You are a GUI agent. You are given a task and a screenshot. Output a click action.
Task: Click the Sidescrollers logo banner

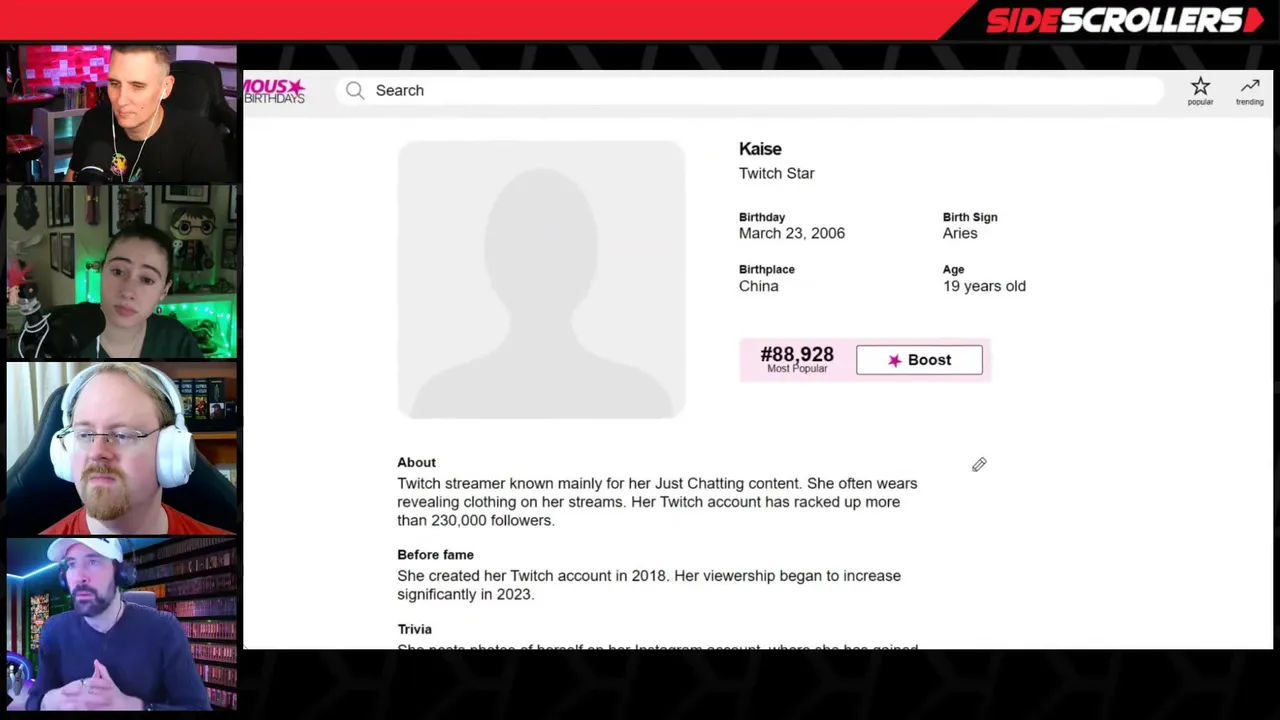(1124, 20)
